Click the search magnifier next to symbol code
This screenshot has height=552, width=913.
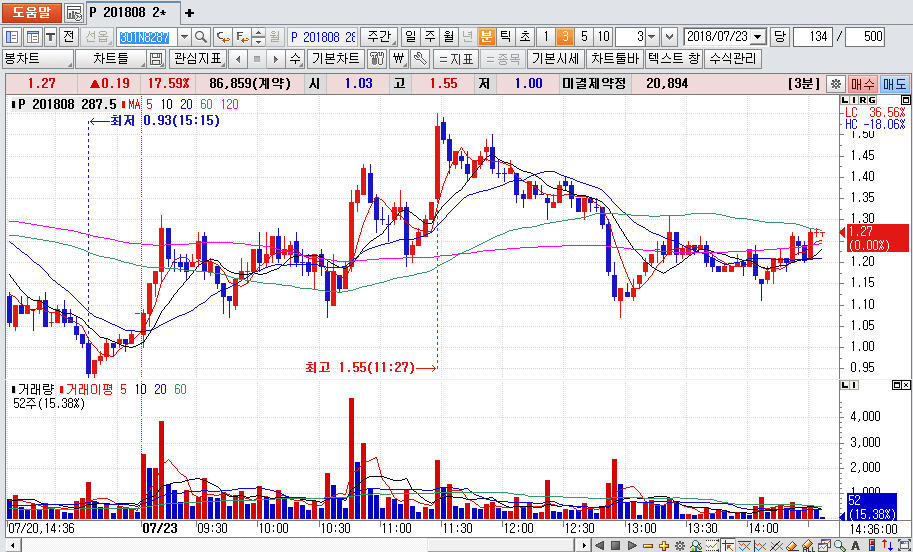point(201,36)
